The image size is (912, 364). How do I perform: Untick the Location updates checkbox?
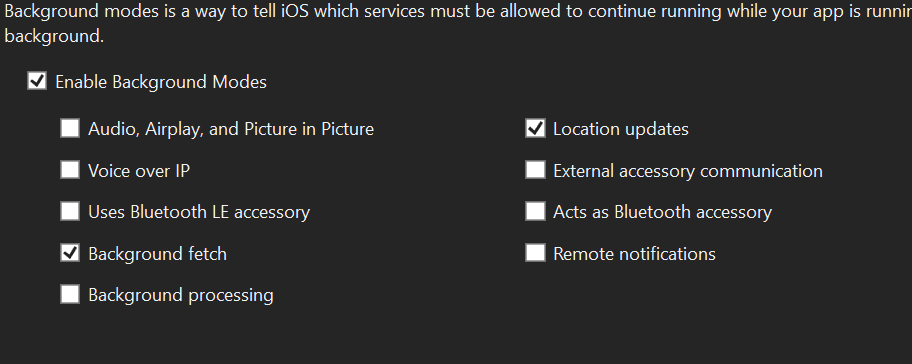click(x=535, y=128)
